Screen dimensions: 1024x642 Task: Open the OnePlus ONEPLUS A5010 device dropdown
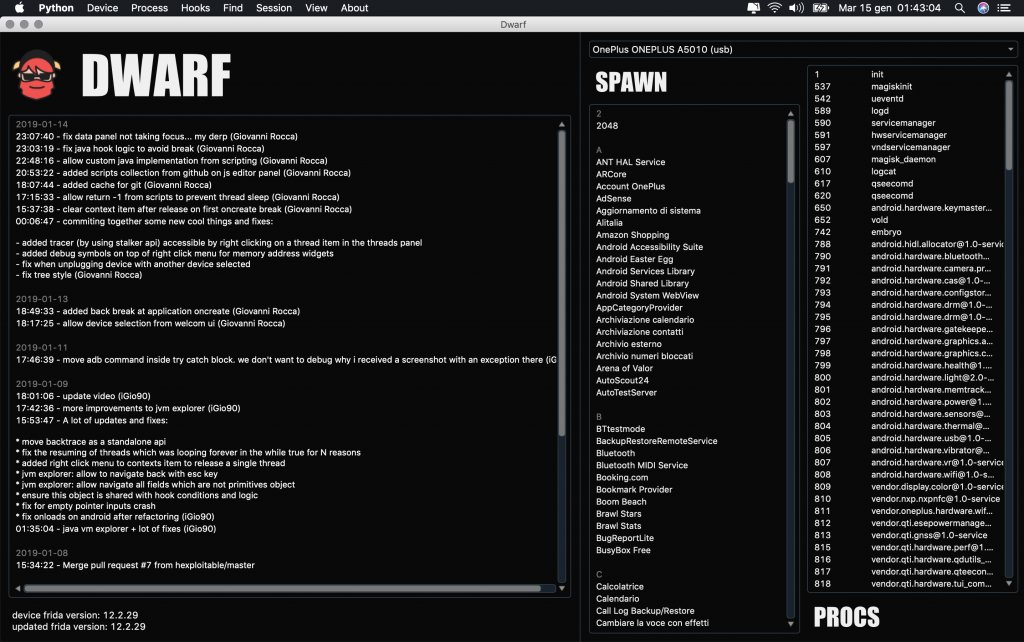pos(803,50)
